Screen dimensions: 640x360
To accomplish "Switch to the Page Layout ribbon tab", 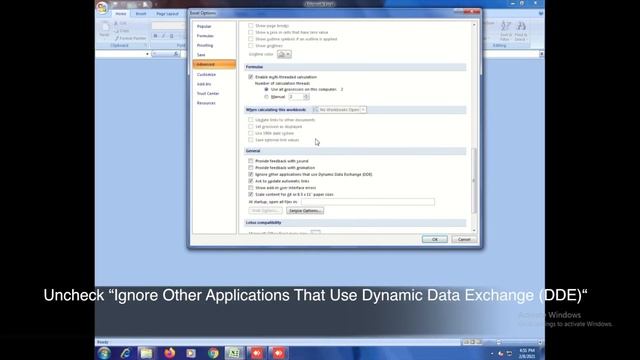I will (x=167, y=14).
